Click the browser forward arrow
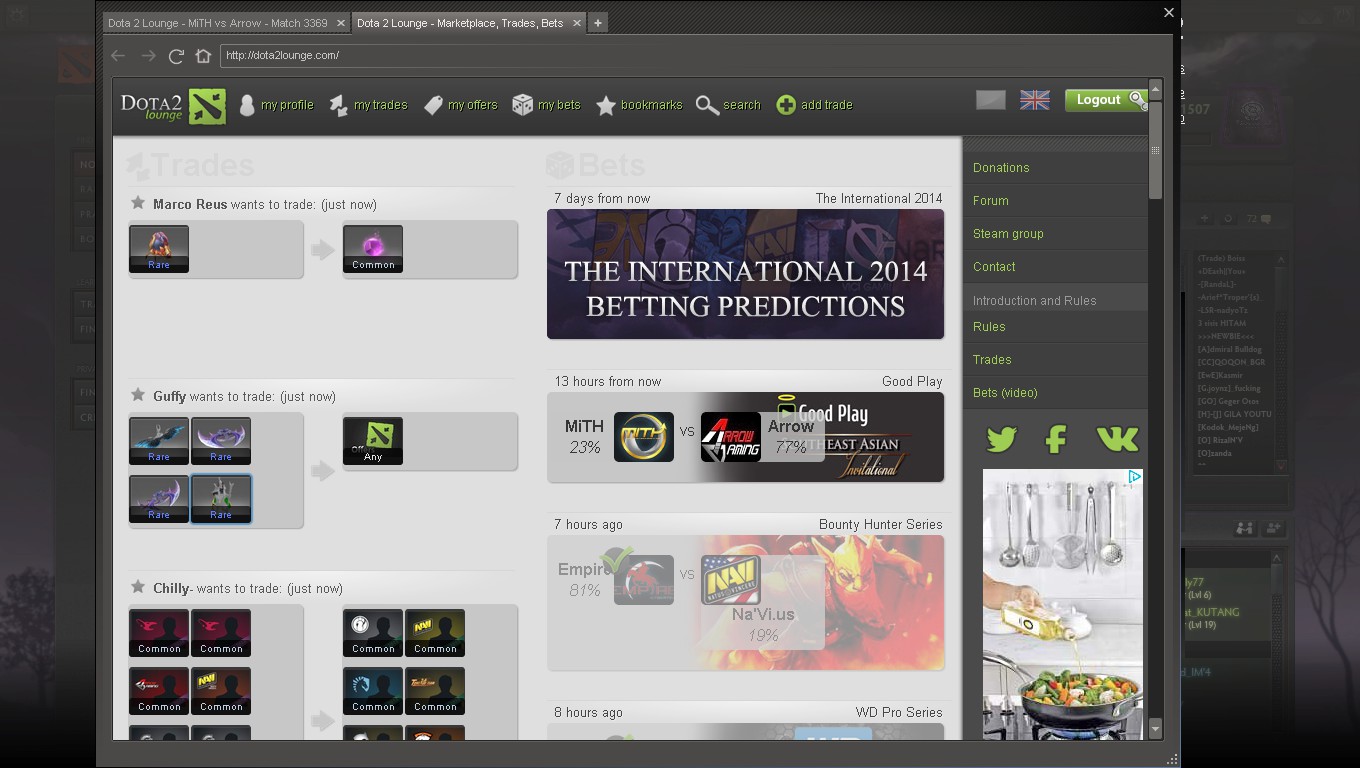 [148, 56]
